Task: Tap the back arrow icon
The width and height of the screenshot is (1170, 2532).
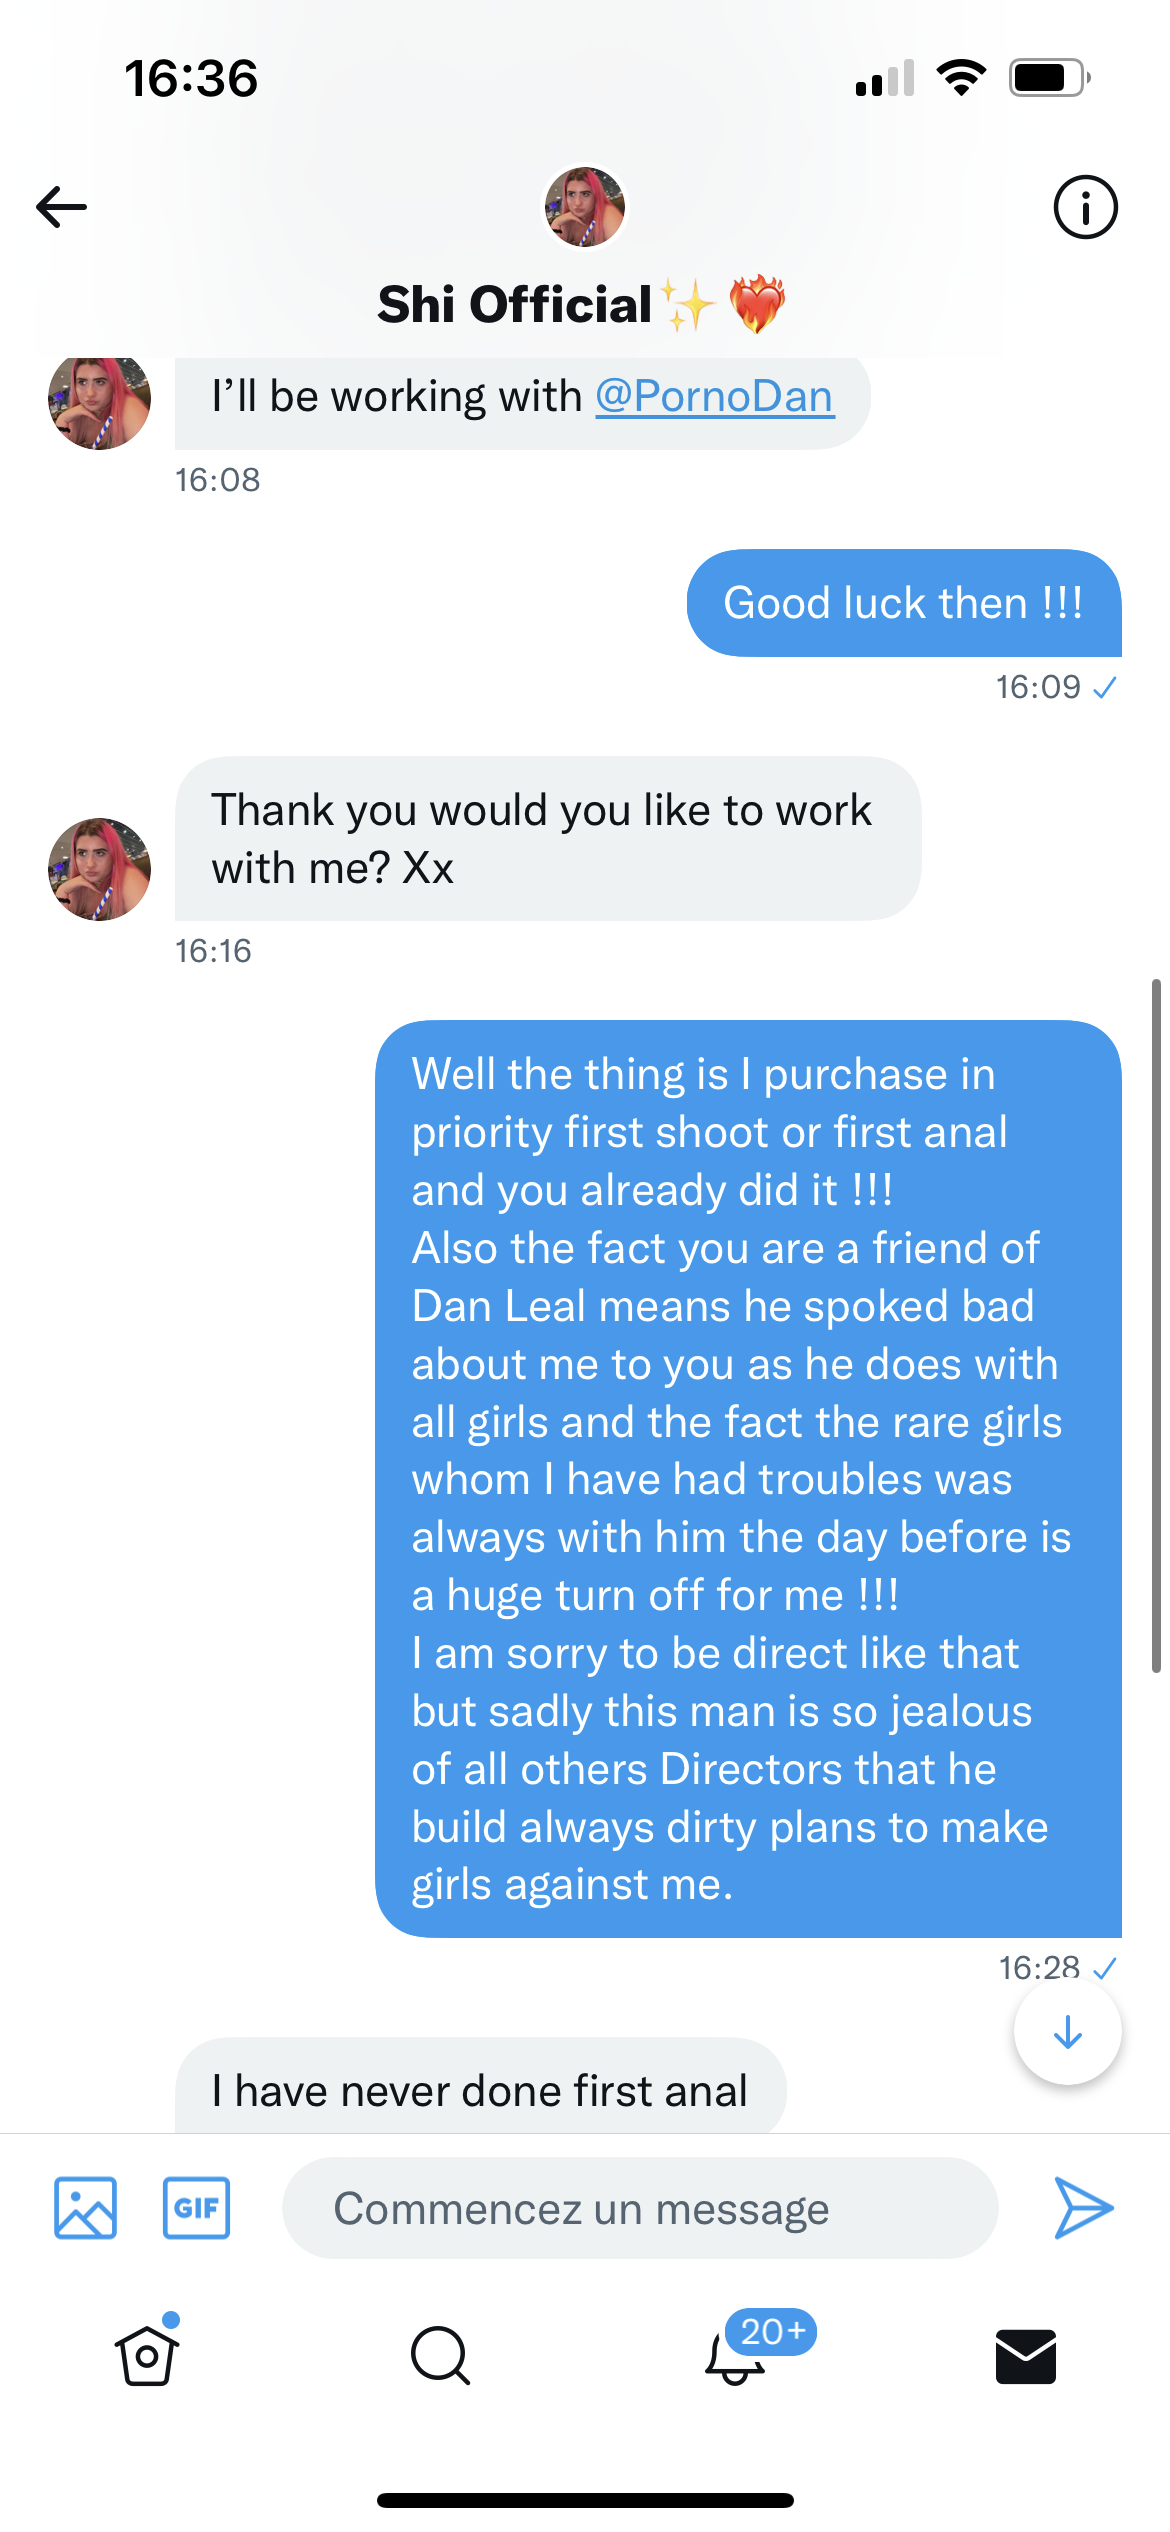Action: click(x=62, y=207)
